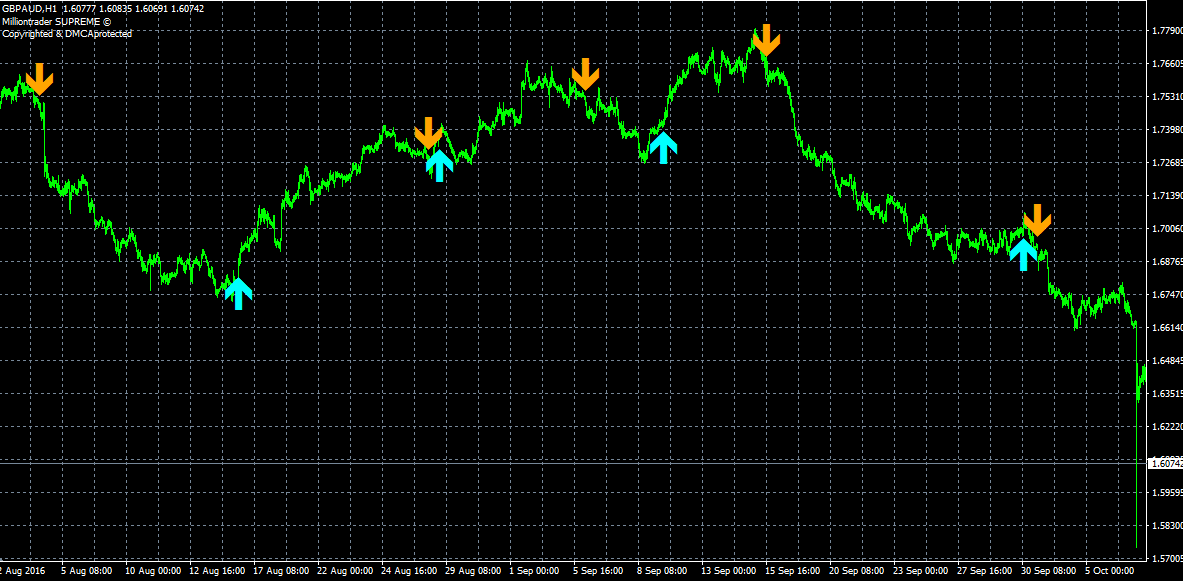Select the orange sell arrow near 5 Sep

click(585, 74)
